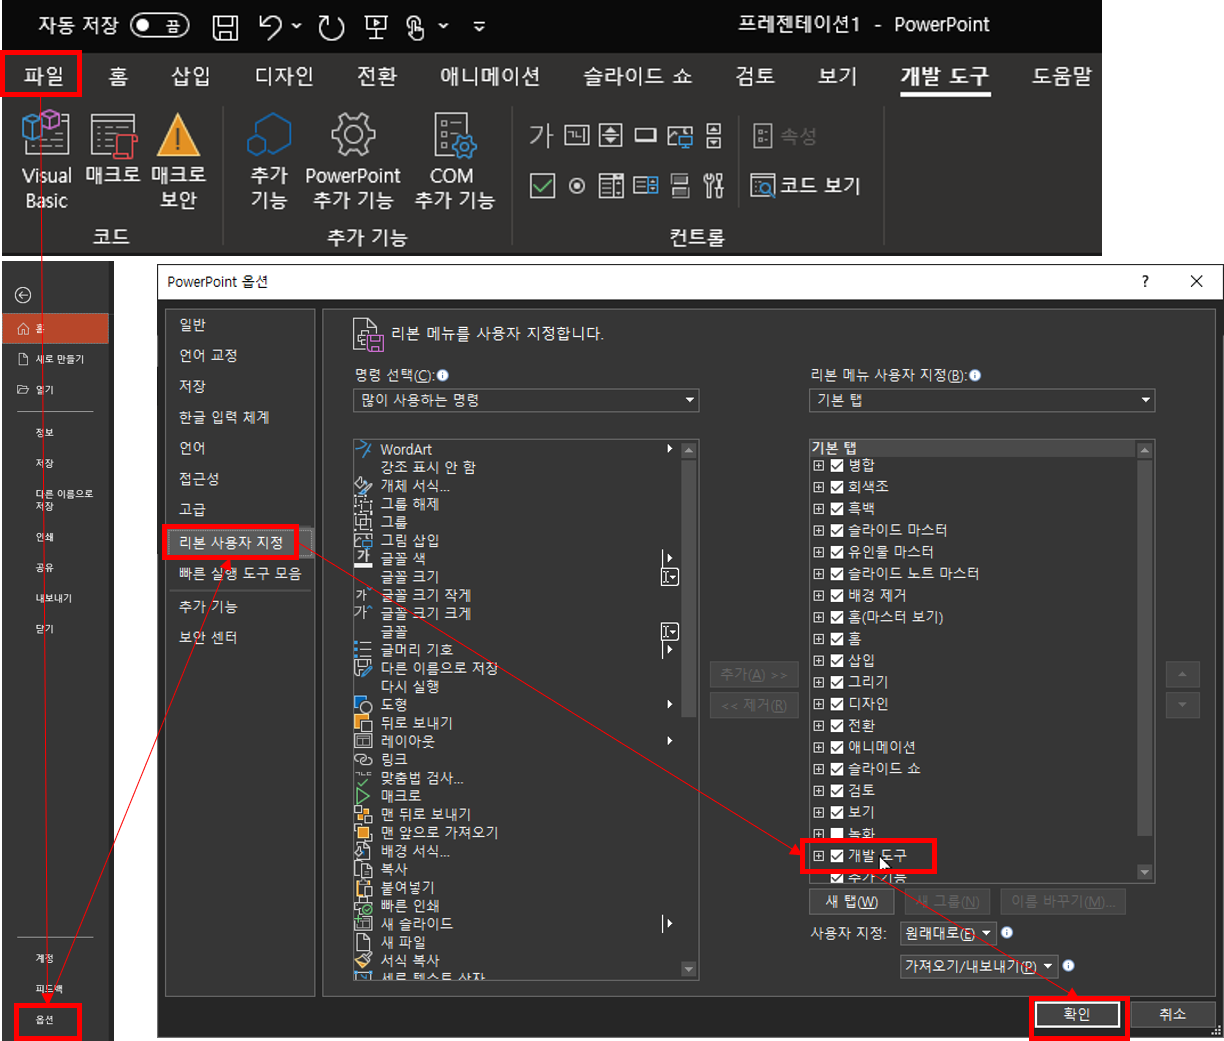1224x1041 pixels.
Task: Uncheck the 개발 도구 checkbox
Action: pyautogui.click(x=837, y=856)
